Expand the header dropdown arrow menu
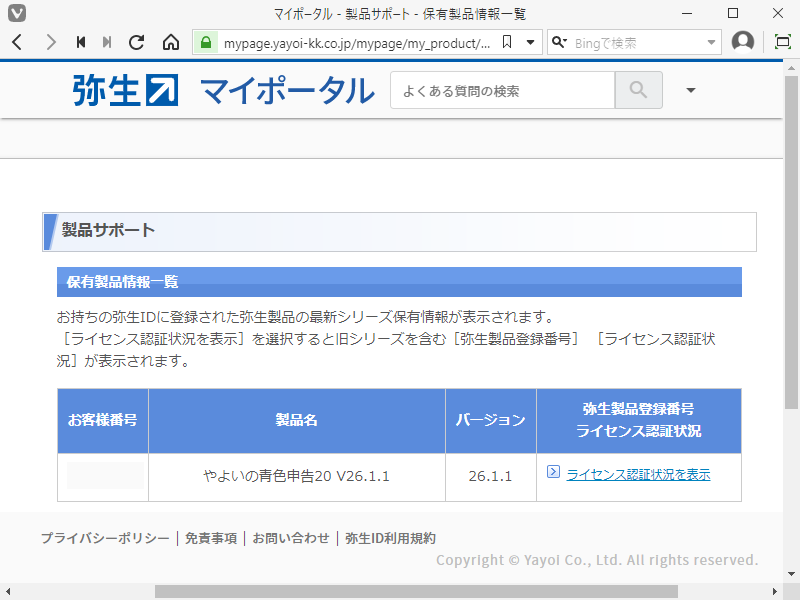This screenshot has width=800, height=600. [x=691, y=90]
